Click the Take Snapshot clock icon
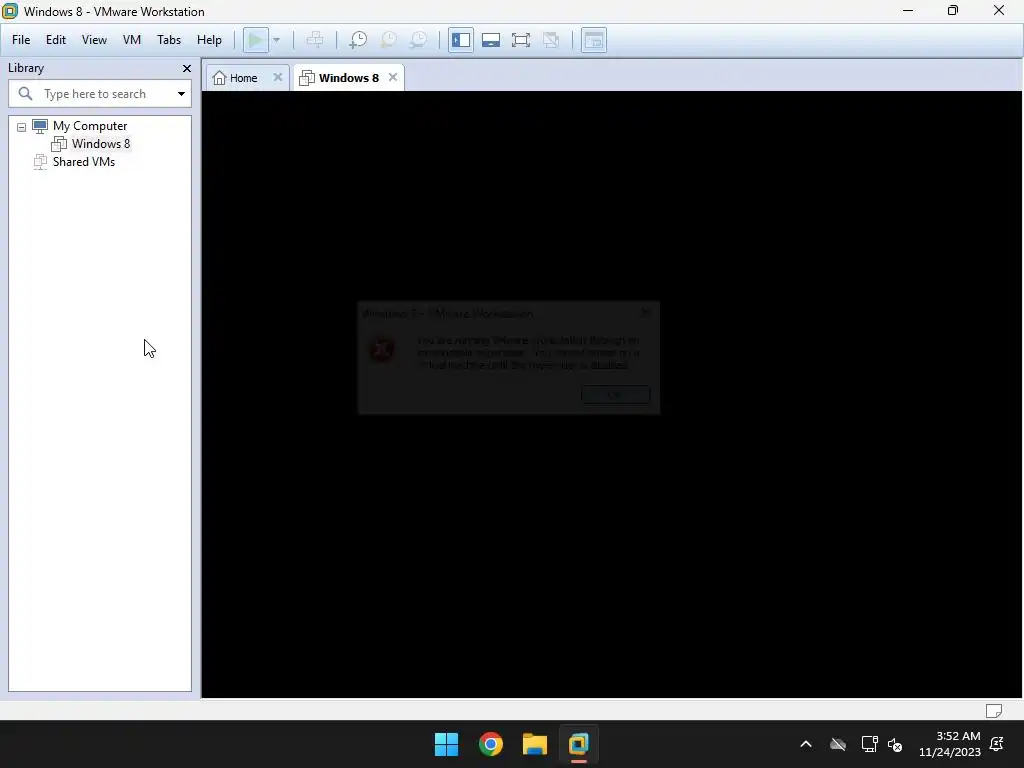The height and width of the screenshot is (768, 1024). (357, 40)
